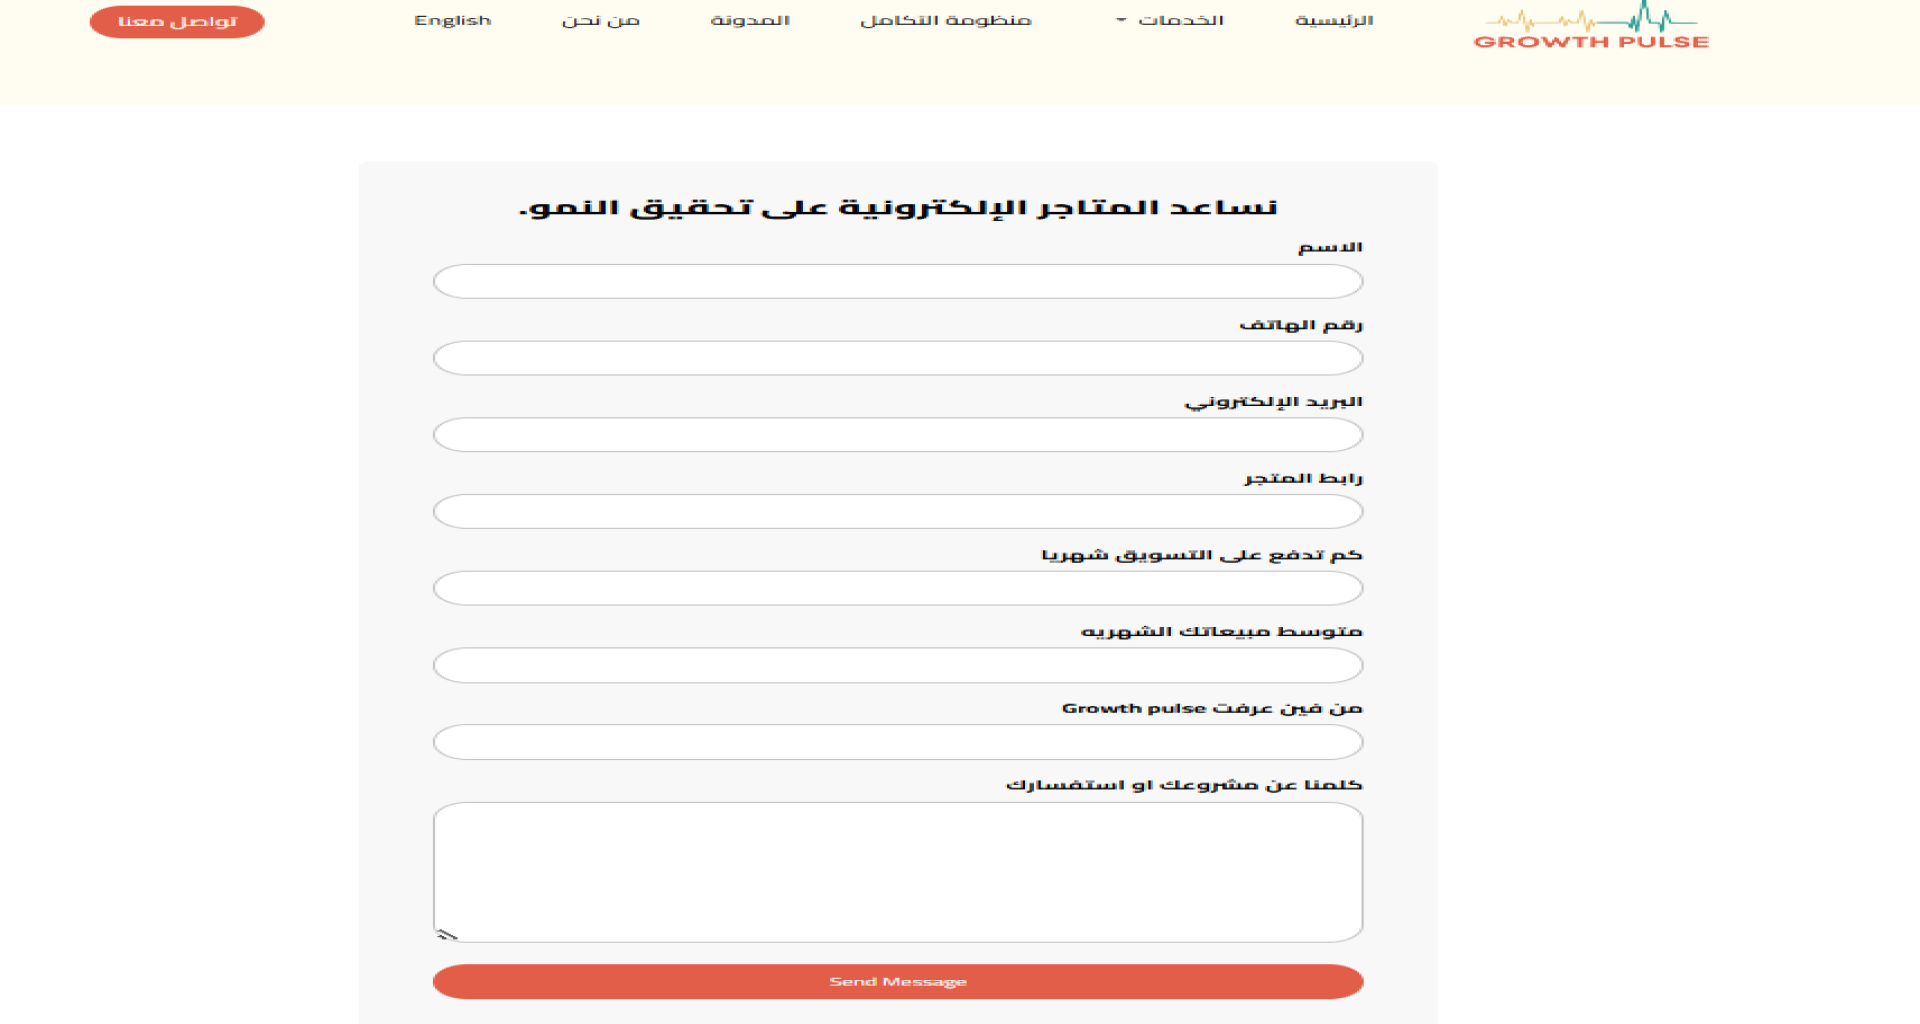The width and height of the screenshot is (1920, 1024).
Task: Click the project description textarea
Action: [898, 872]
